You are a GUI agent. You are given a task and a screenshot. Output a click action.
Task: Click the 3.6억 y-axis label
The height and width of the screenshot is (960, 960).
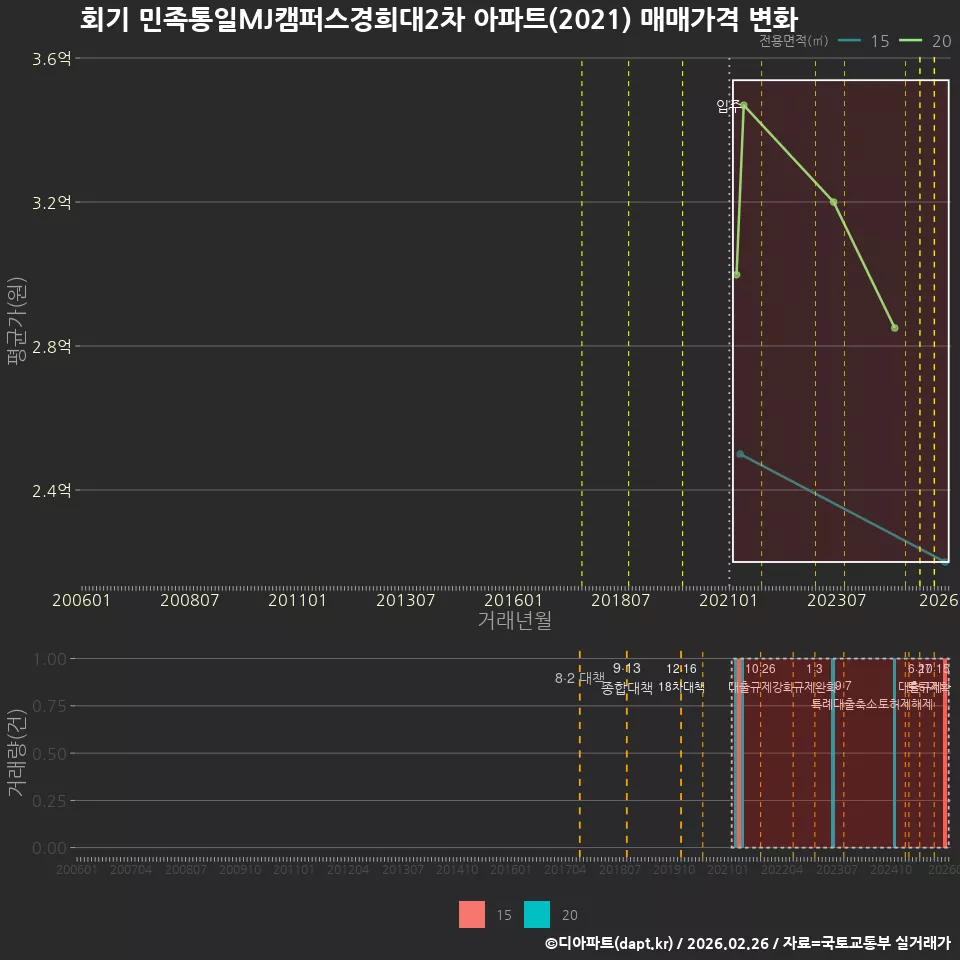(x=52, y=59)
